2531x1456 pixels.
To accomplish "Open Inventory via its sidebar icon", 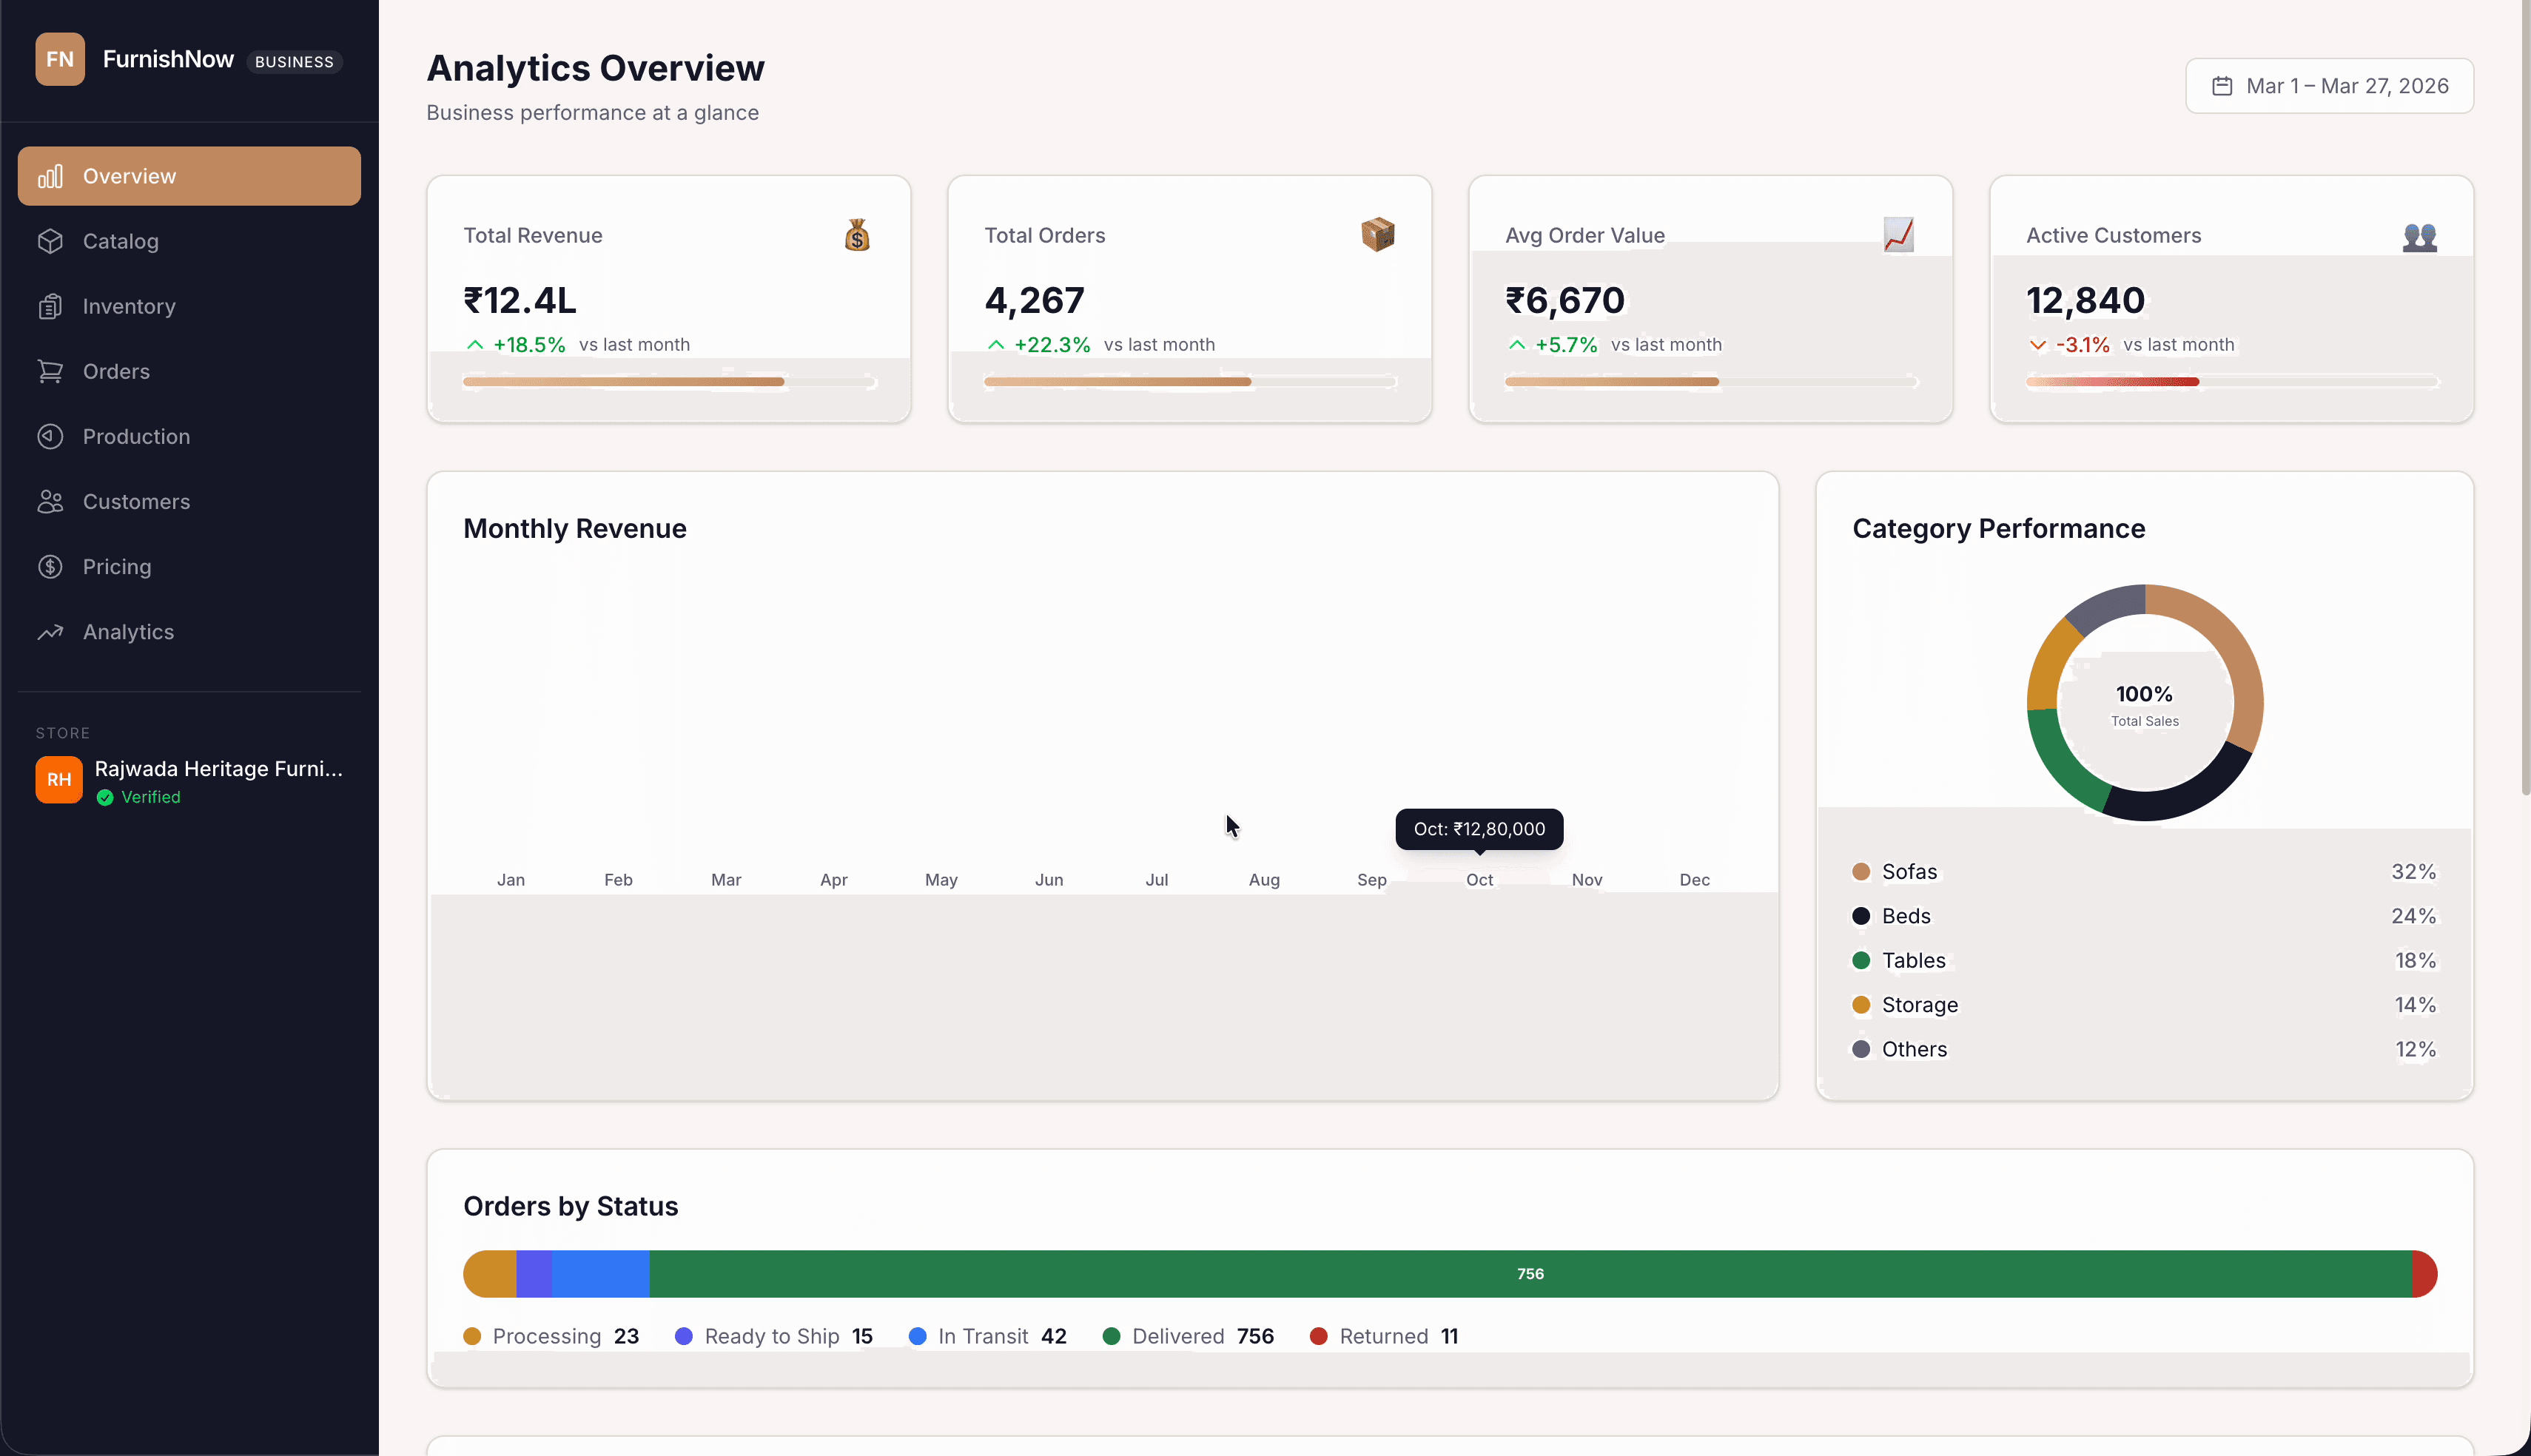I will coord(51,306).
